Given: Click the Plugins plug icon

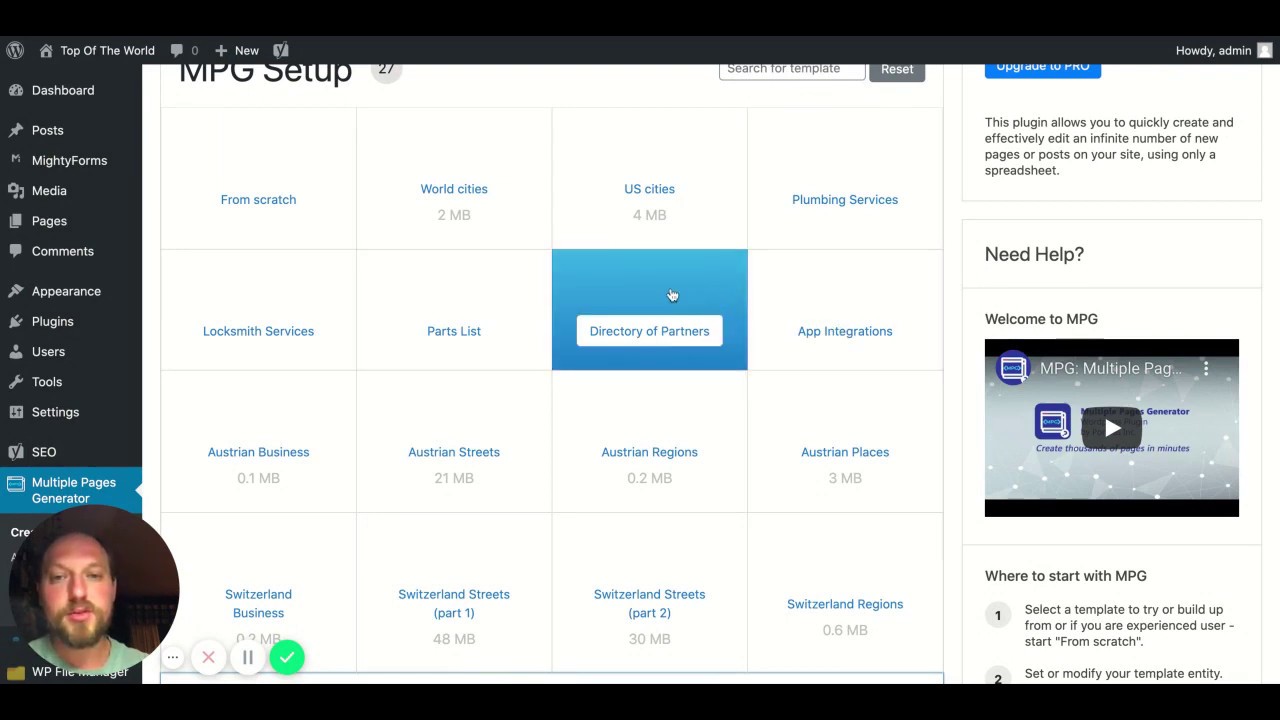Looking at the screenshot, I should coord(16,321).
